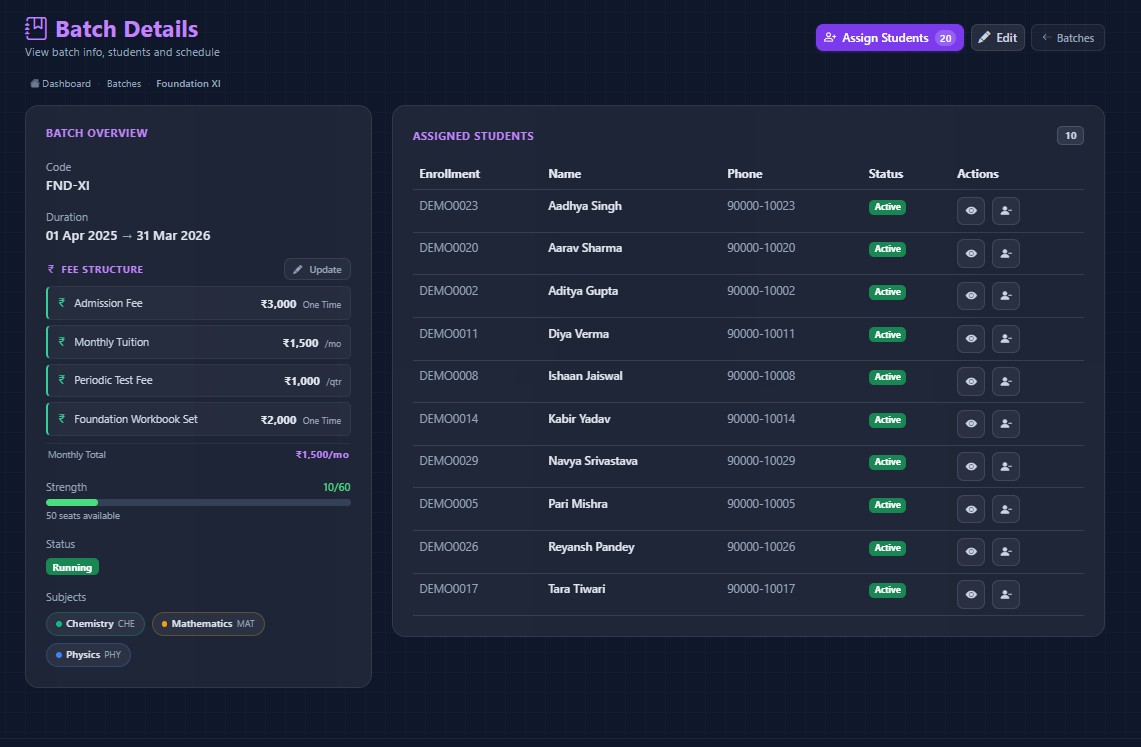The image size is (1141, 747).
Task: Click the Active badge for Diya Verma
Action: click(887, 335)
